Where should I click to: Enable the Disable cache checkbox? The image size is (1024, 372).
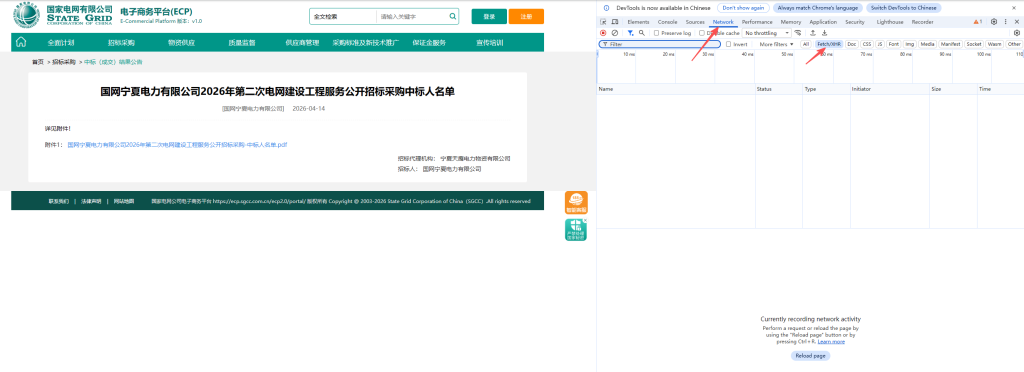(702, 33)
